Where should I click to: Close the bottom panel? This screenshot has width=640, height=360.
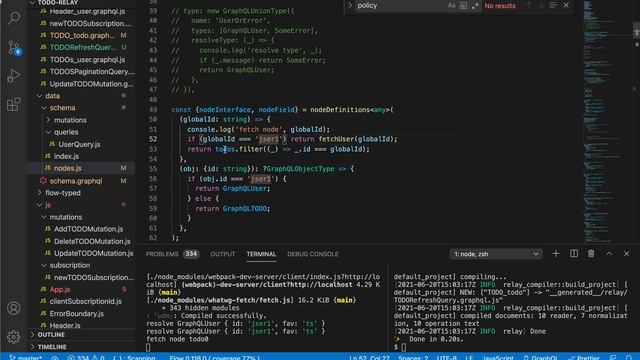tap(627, 254)
